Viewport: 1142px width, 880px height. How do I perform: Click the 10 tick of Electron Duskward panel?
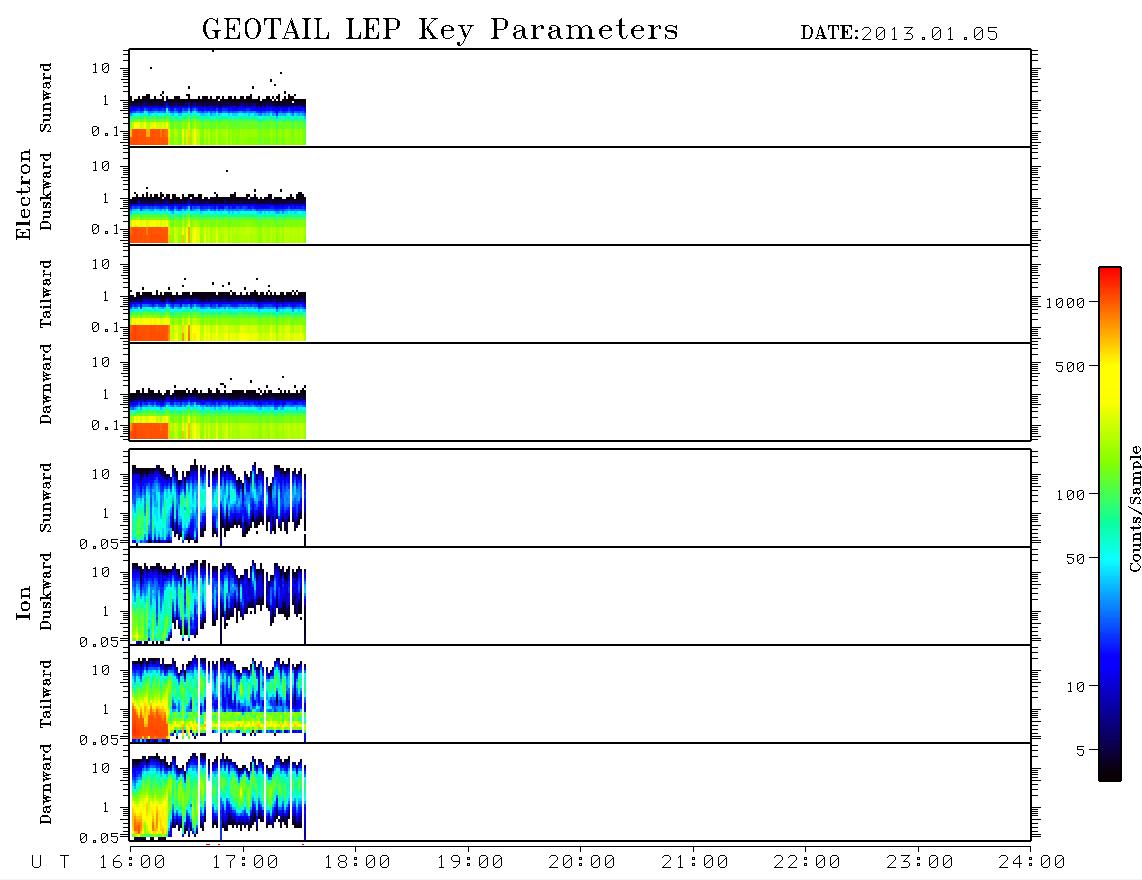pos(101,166)
